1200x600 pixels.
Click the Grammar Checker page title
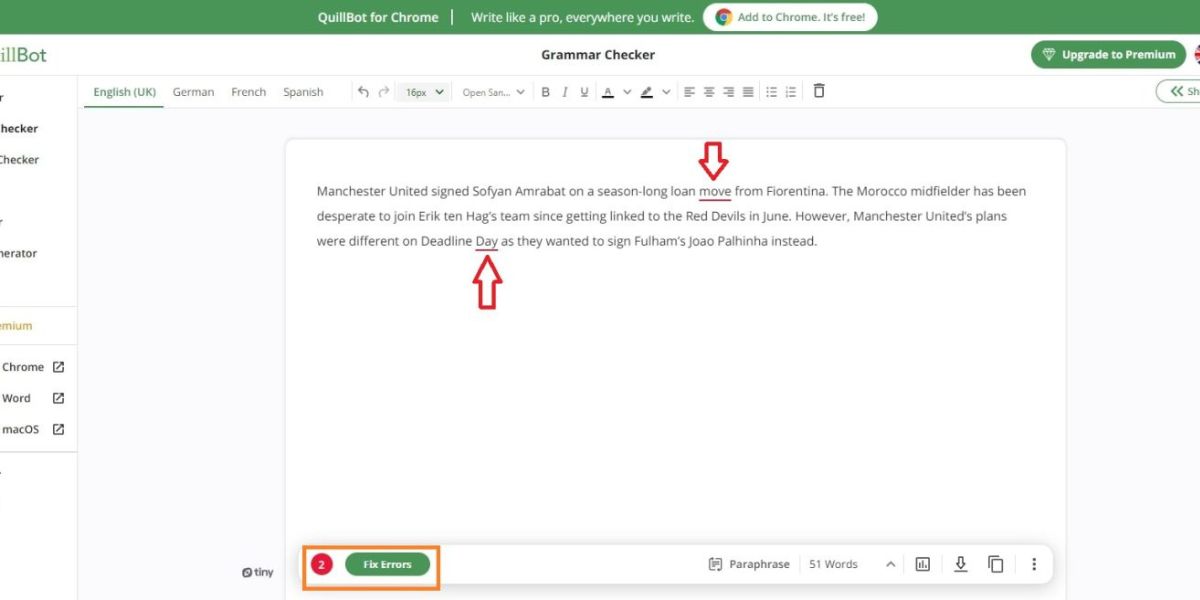click(598, 55)
